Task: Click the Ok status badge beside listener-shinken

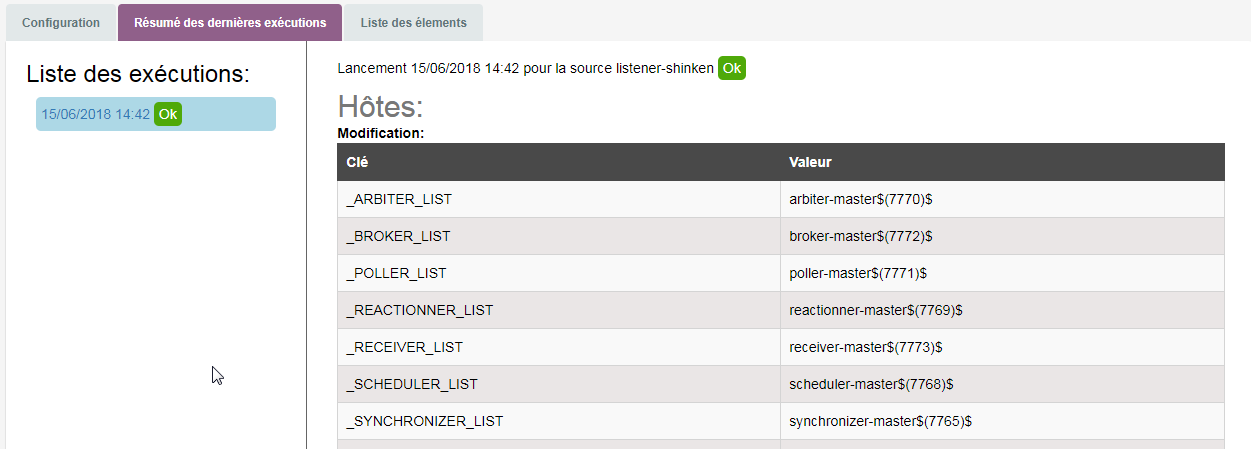Action: pos(732,68)
